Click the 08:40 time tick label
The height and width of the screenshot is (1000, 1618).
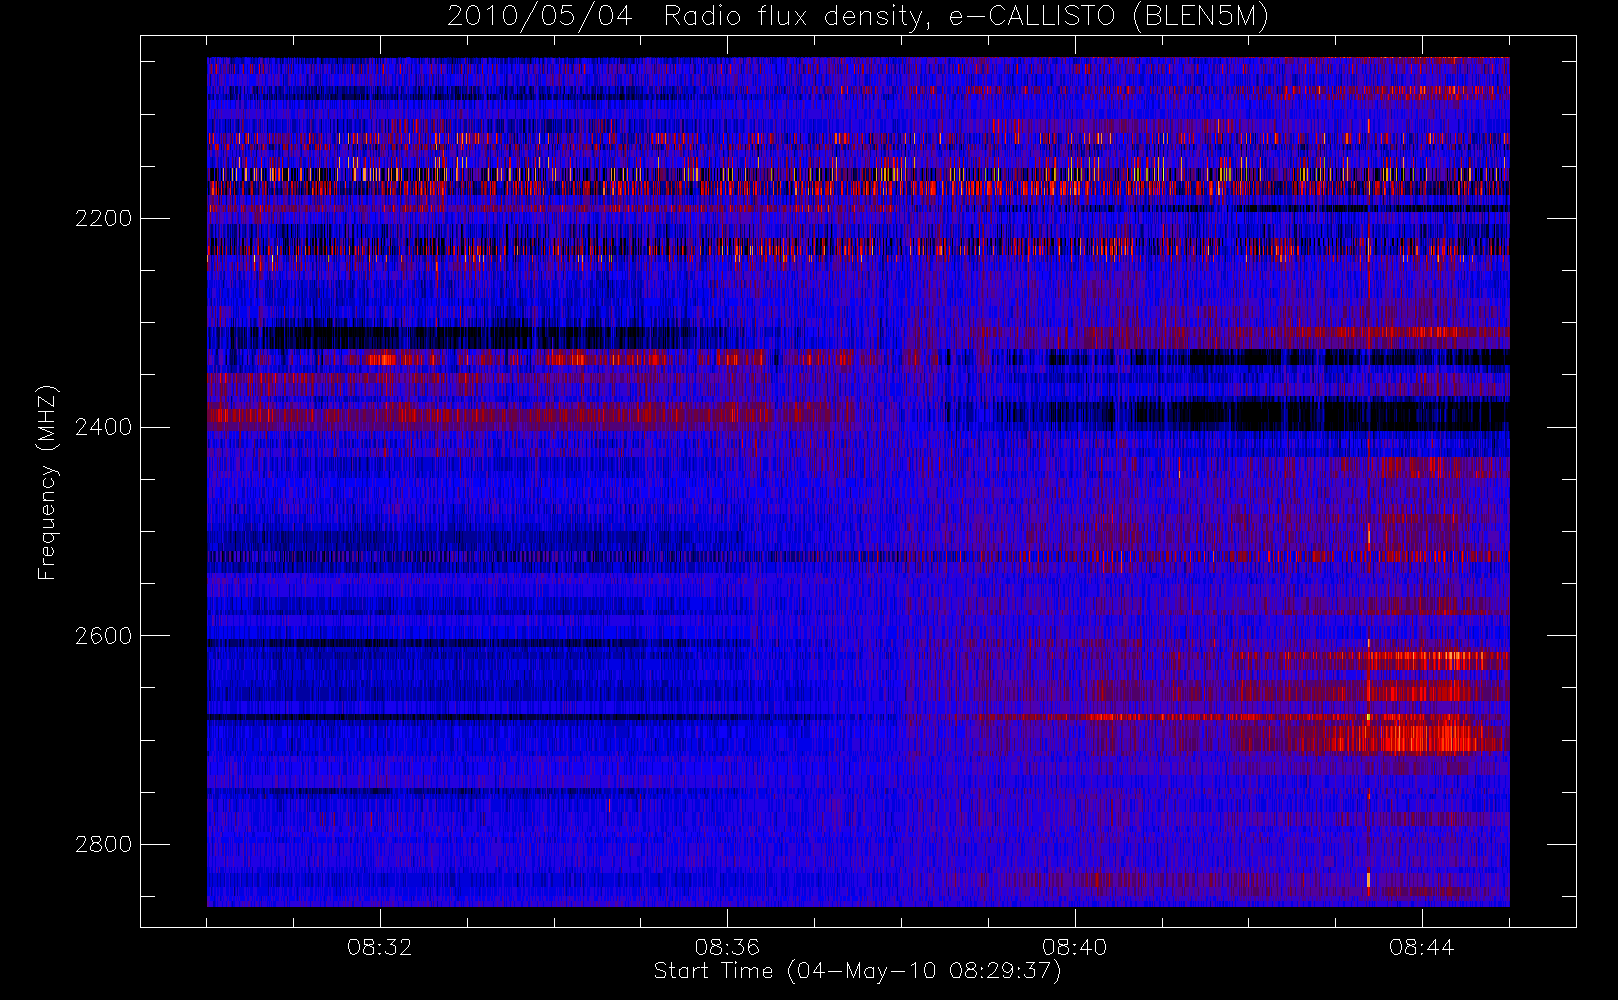pyautogui.click(x=1074, y=947)
